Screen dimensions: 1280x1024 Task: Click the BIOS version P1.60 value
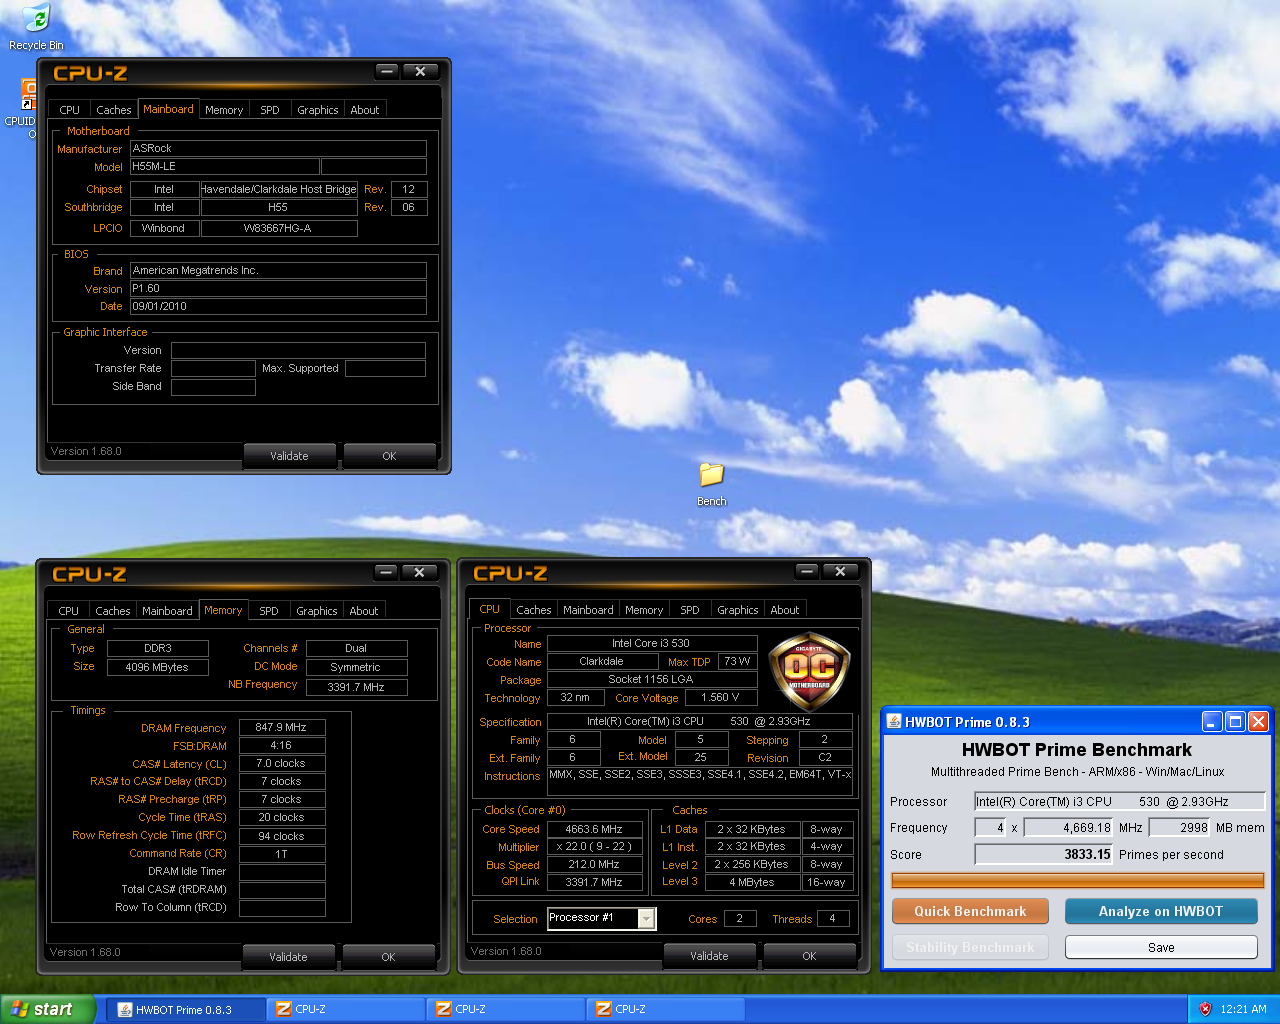pyautogui.click(x=278, y=289)
